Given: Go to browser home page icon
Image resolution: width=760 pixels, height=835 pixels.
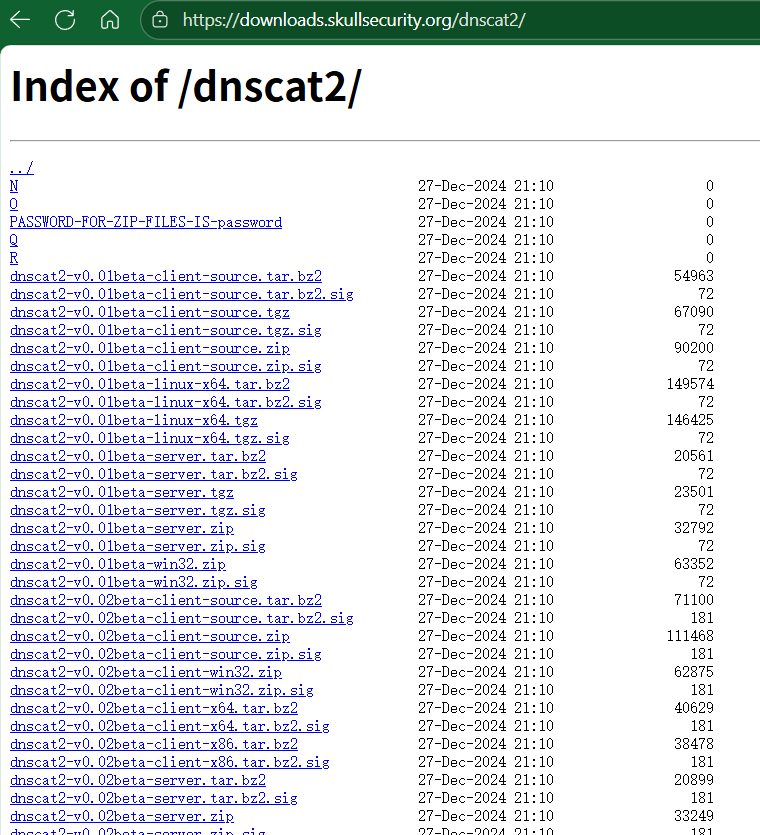Looking at the screenshot, I should [110, 20].
